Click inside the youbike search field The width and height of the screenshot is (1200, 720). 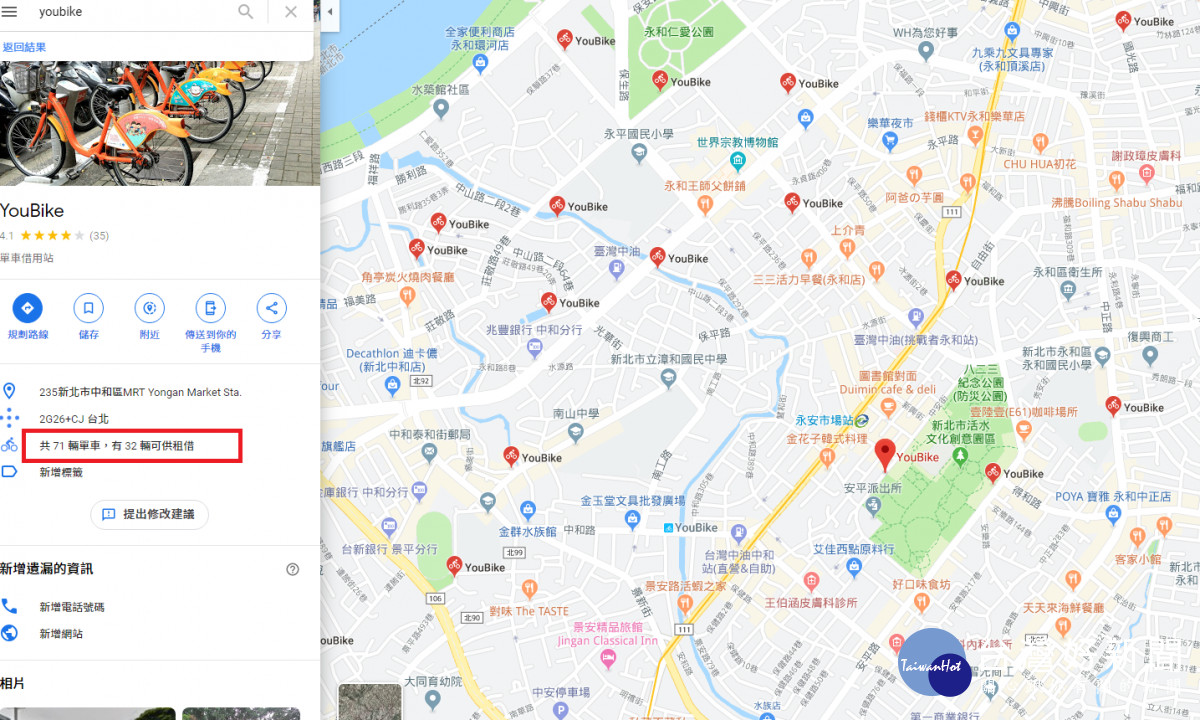130,12
